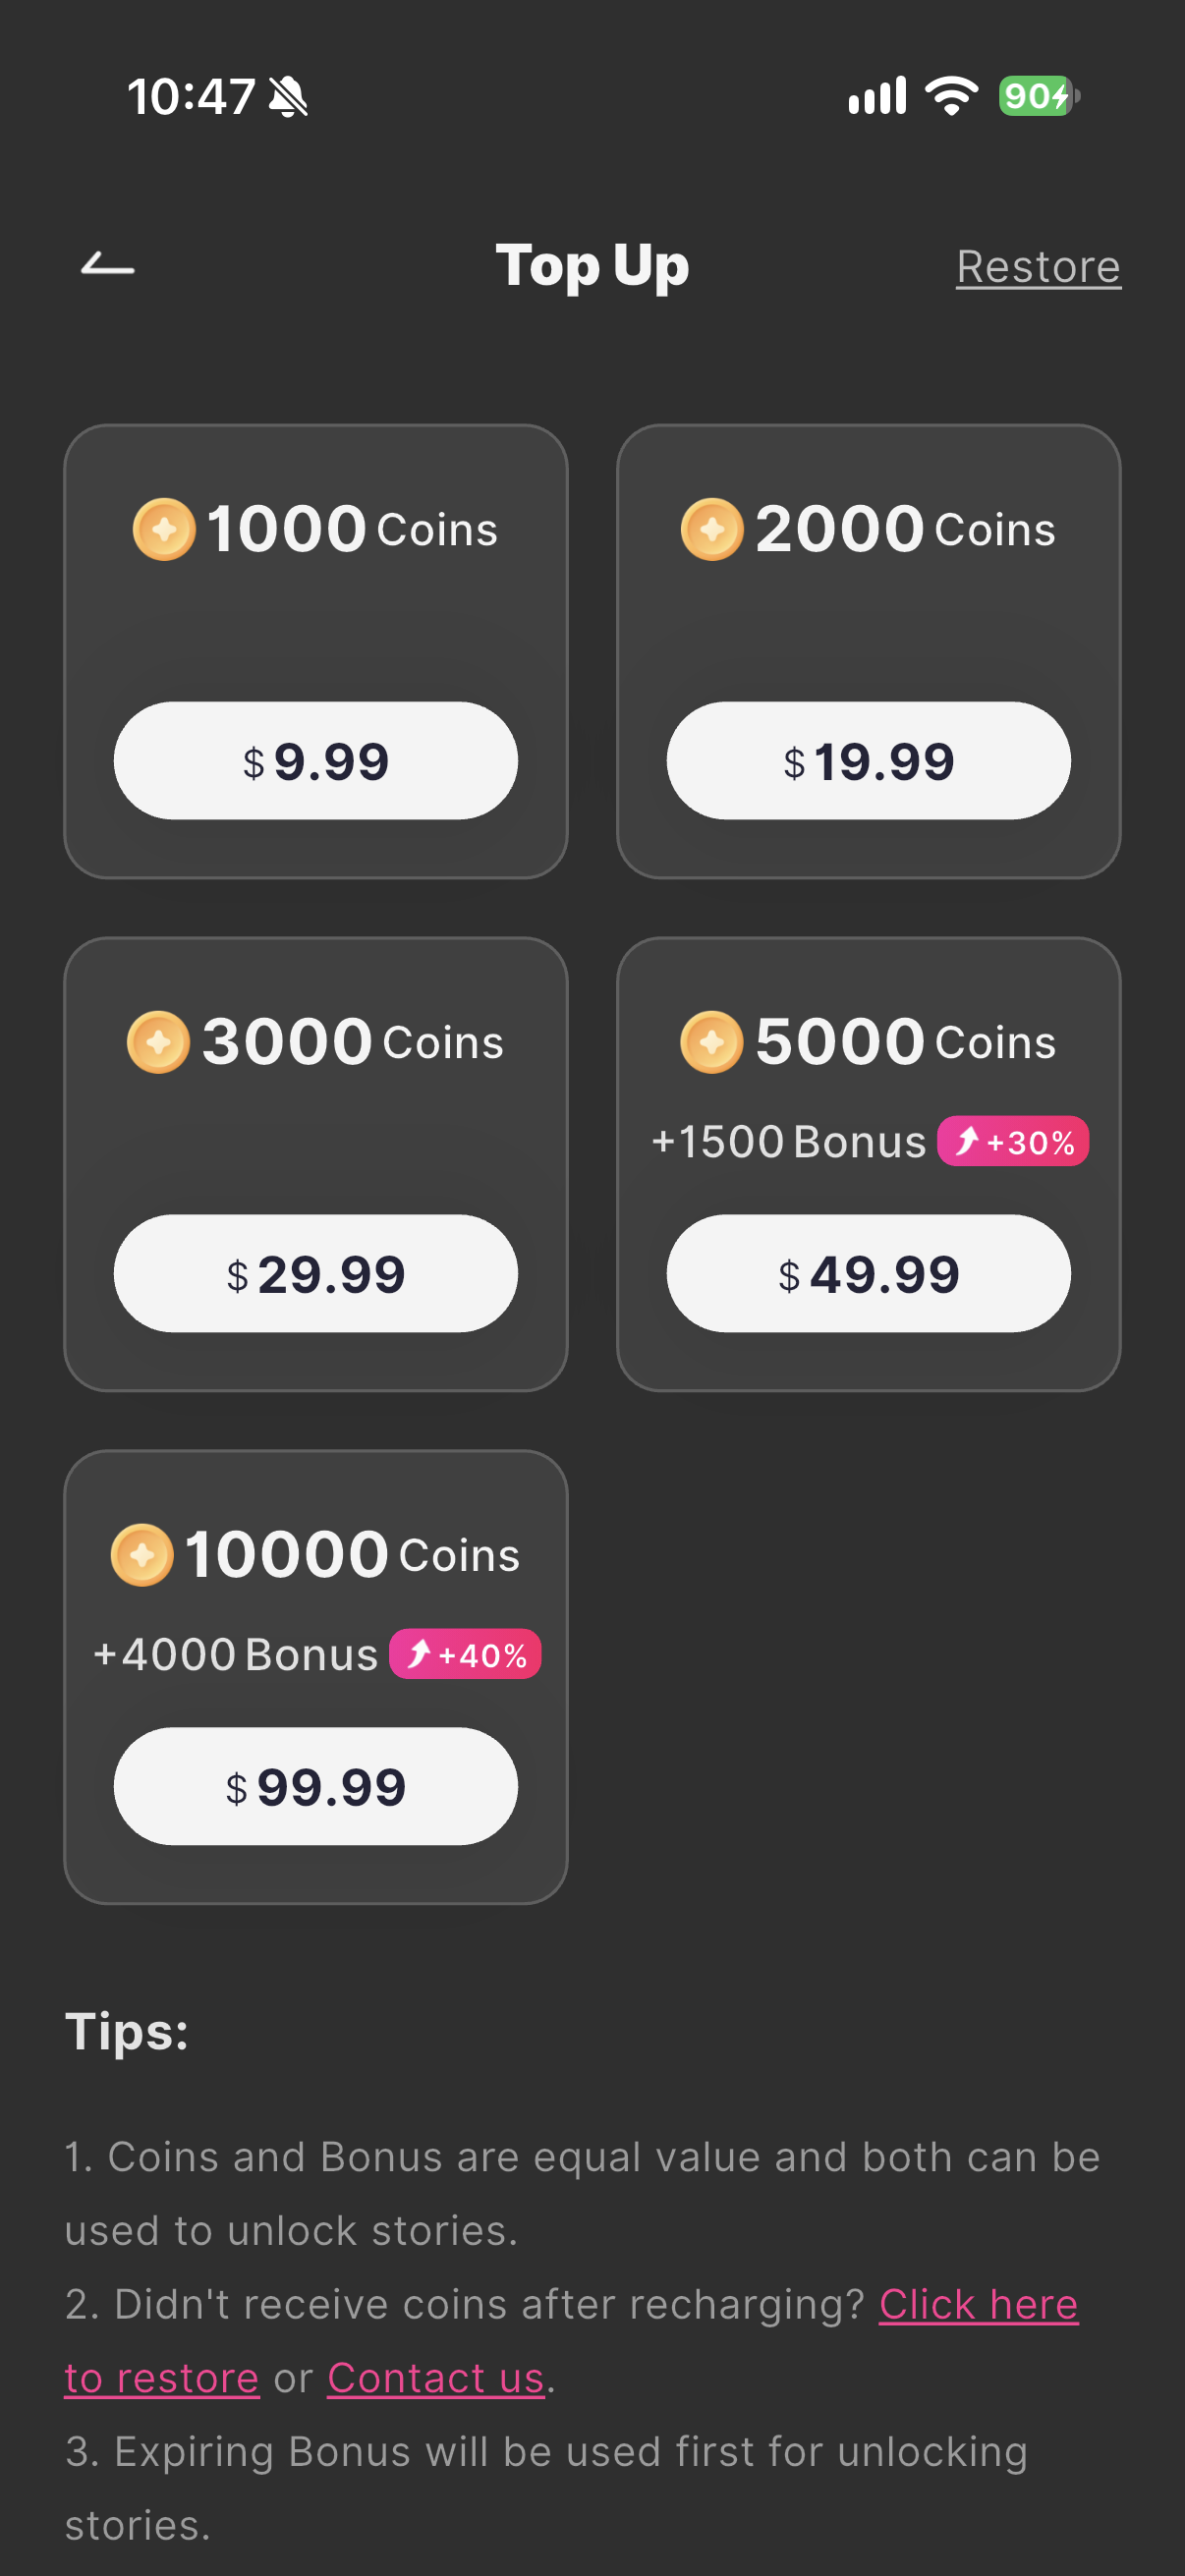Click the coin icon beside 3000 Coins
Screen dimensions: 1185x2576
coord(158,1042)
